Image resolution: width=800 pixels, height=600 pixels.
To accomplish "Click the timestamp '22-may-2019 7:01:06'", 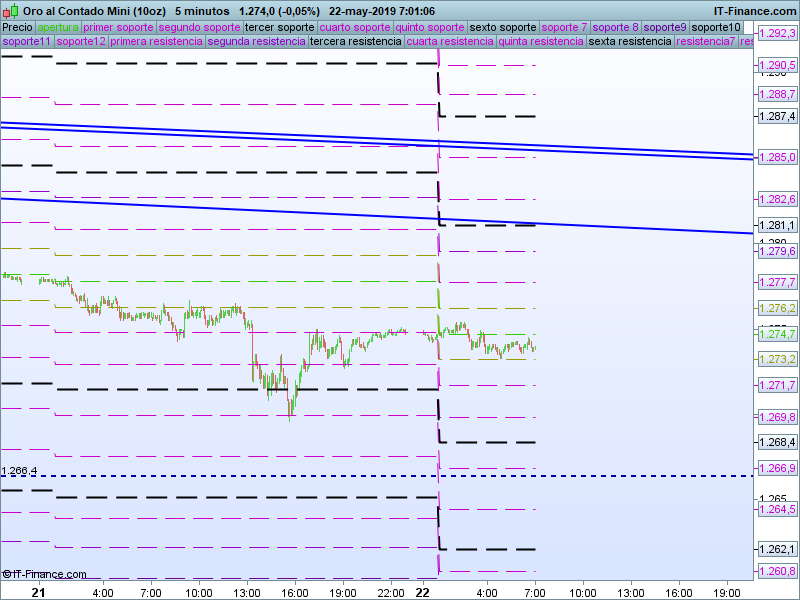I will point(382,11).
